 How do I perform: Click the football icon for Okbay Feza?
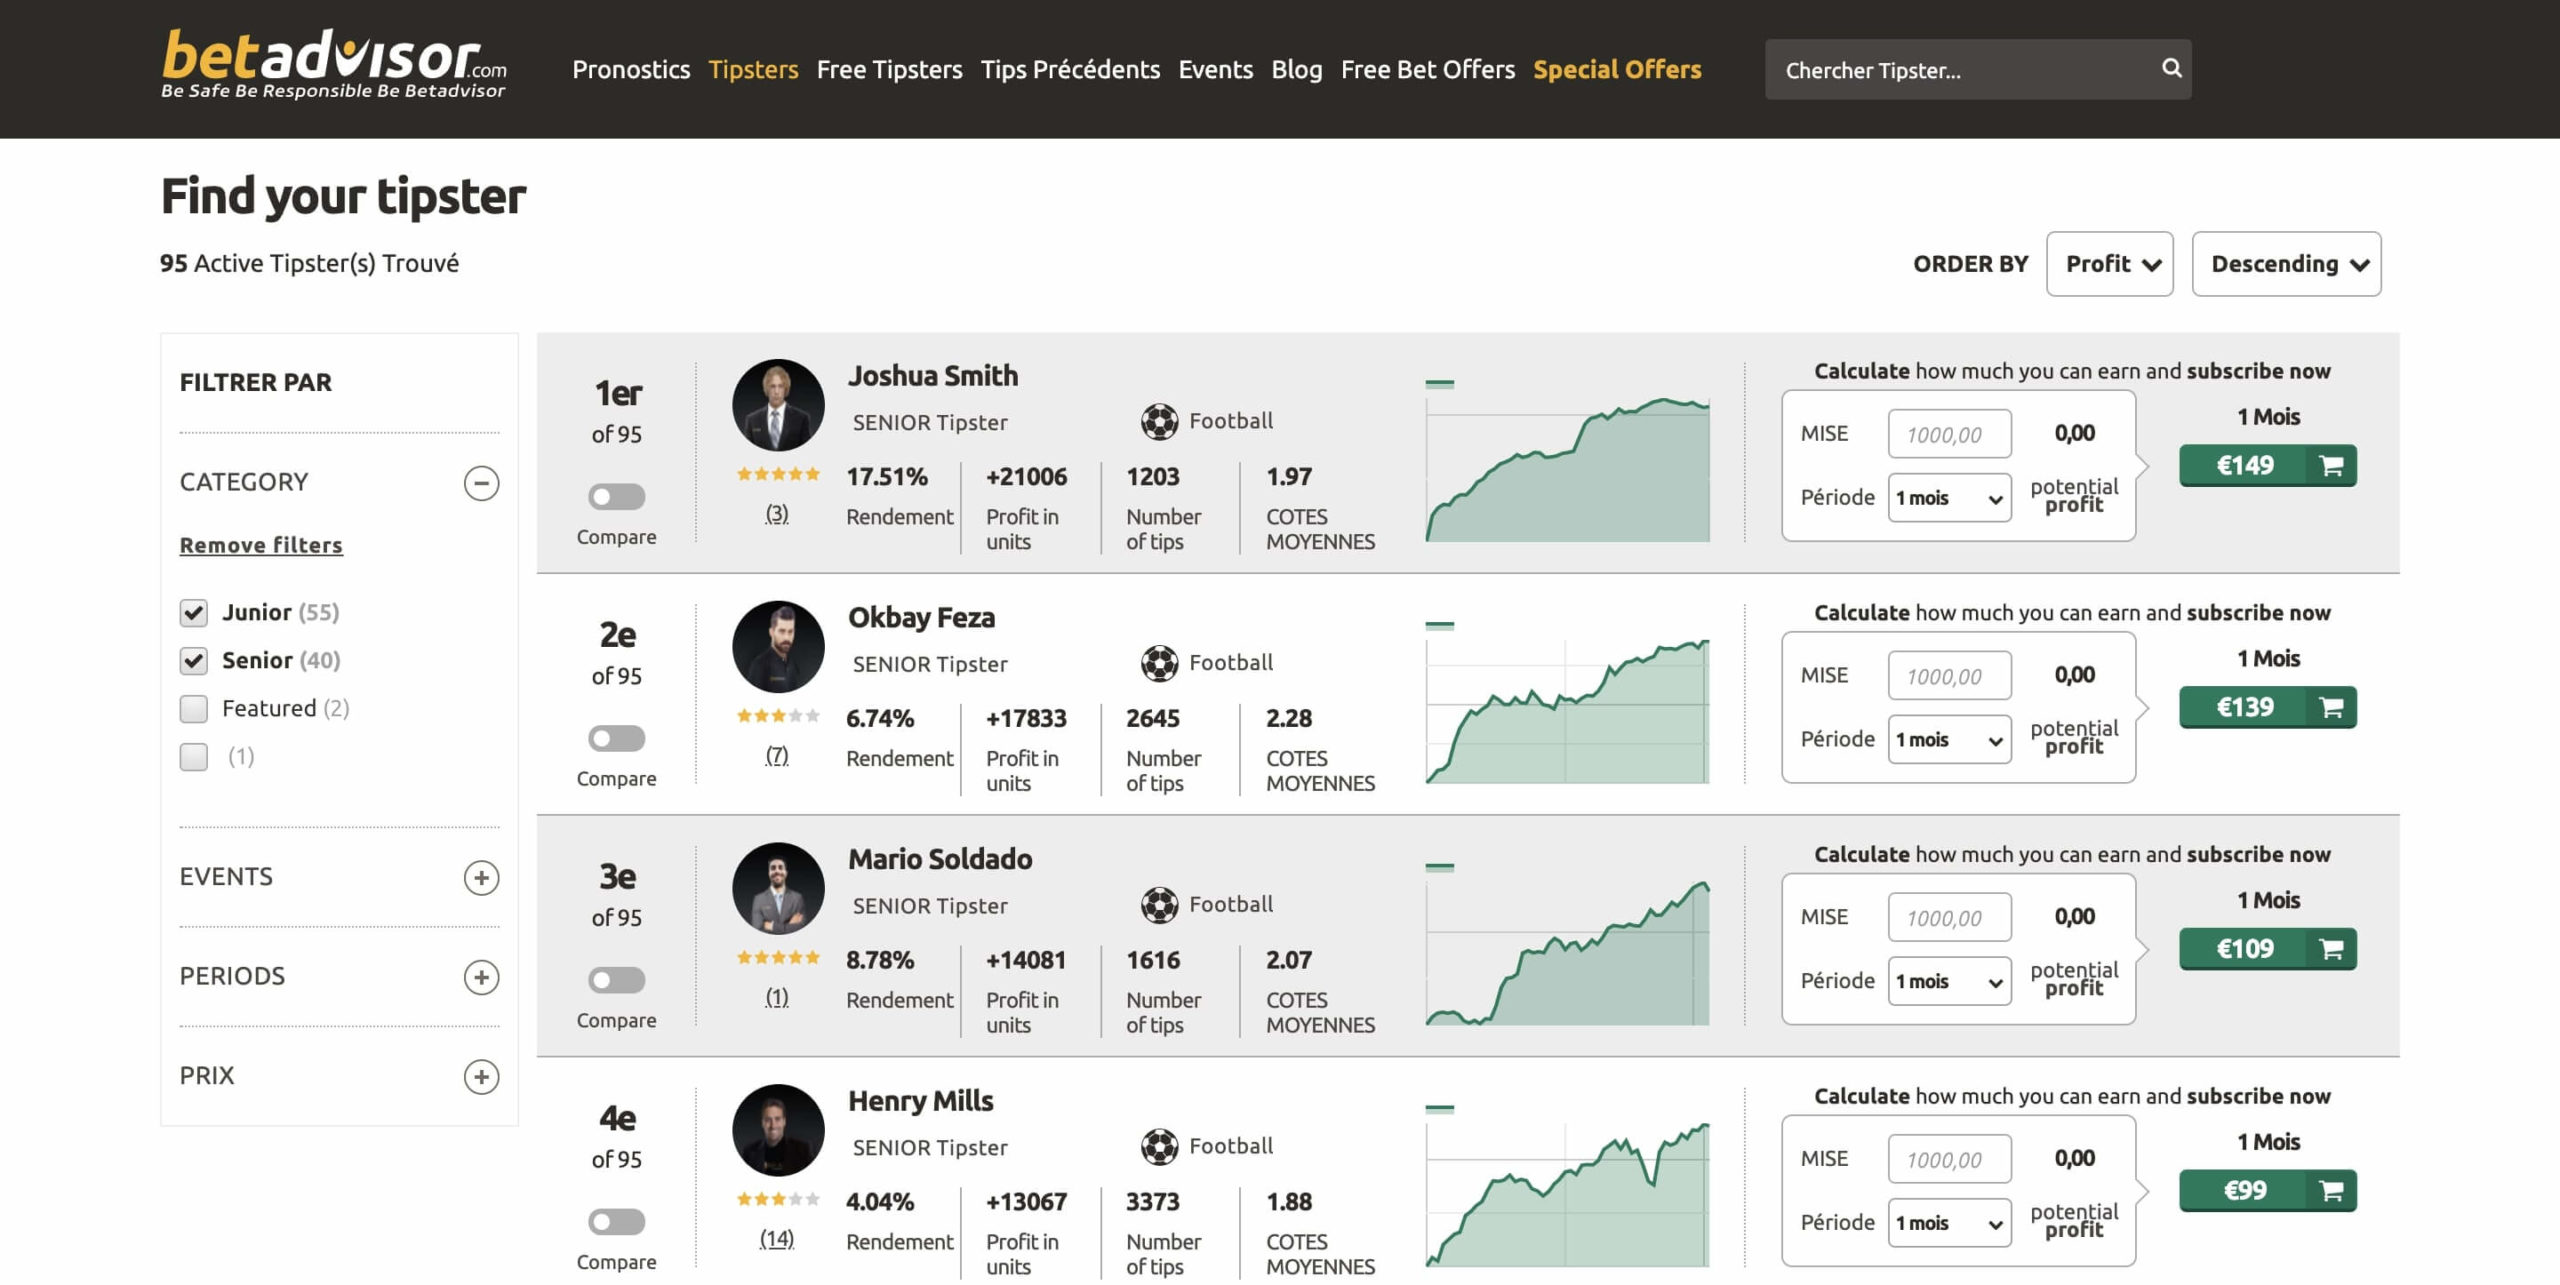tap(1159, 663)
